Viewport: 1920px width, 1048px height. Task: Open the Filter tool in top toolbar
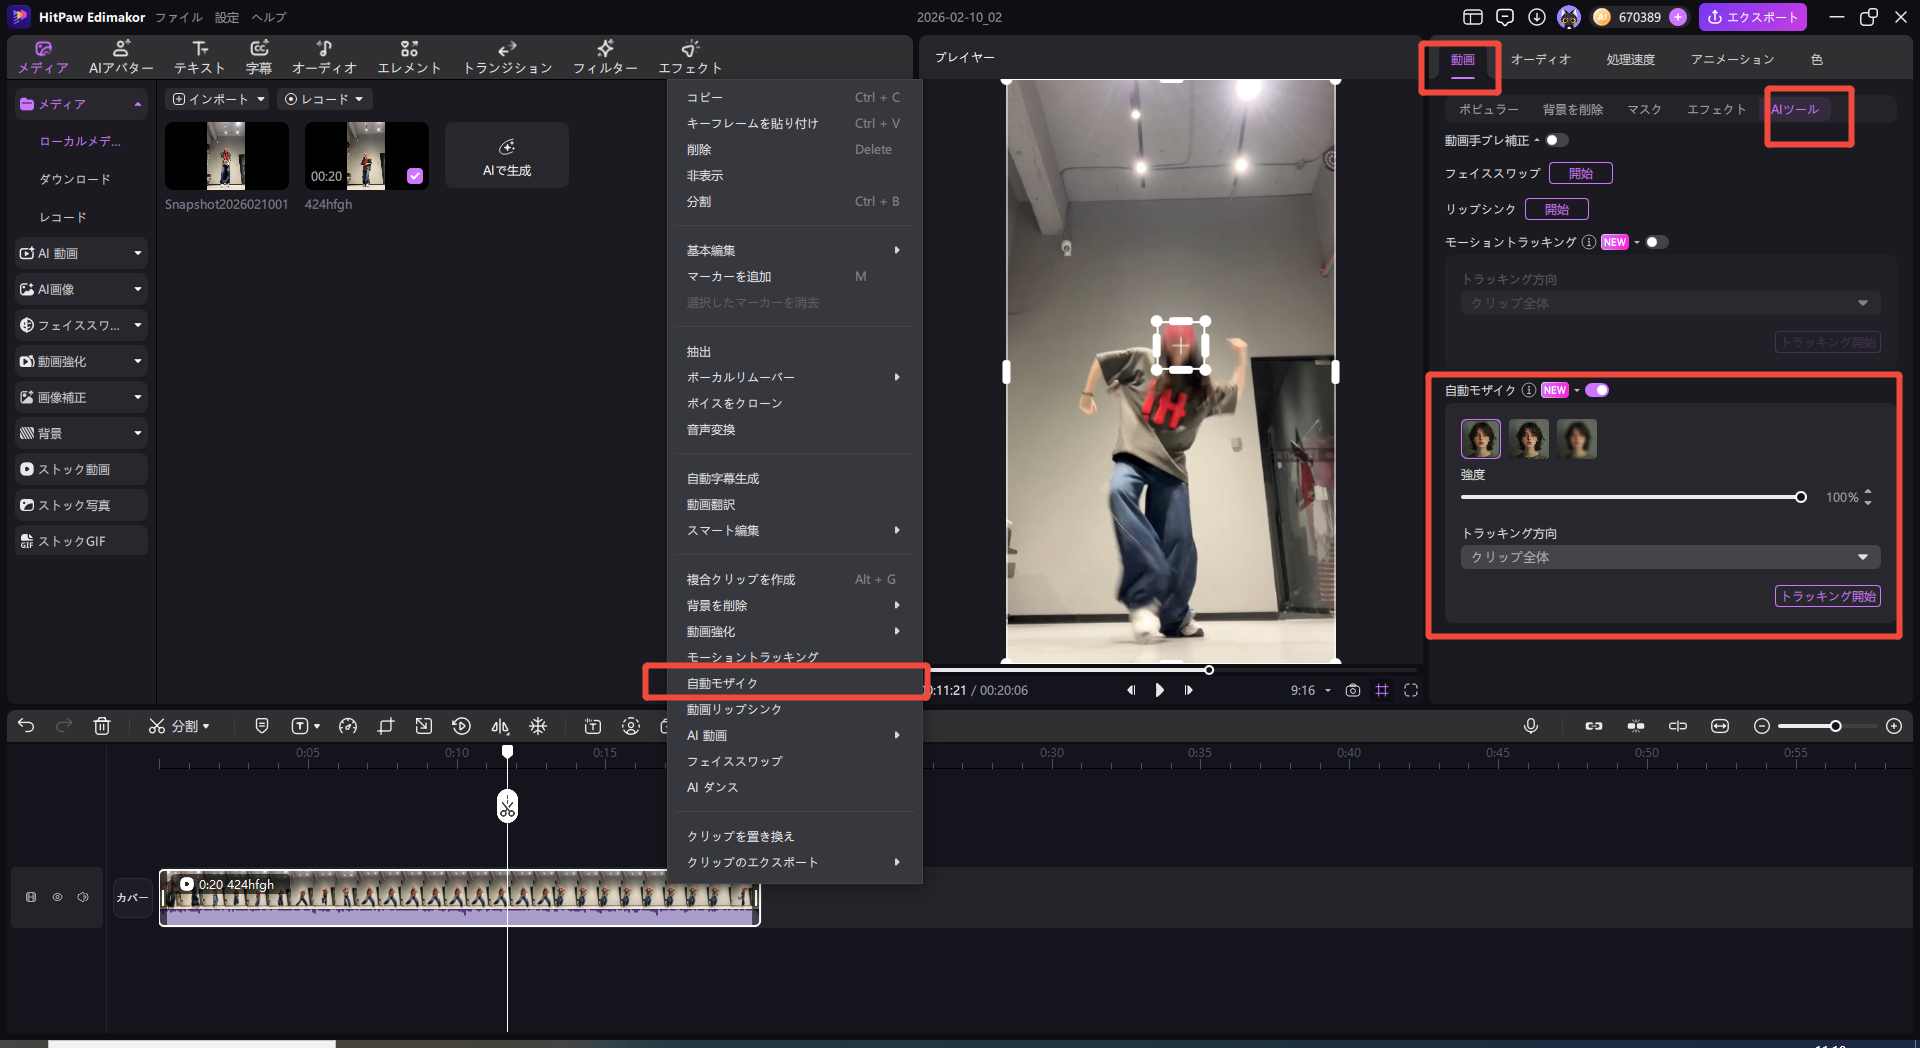pos(604,57)
